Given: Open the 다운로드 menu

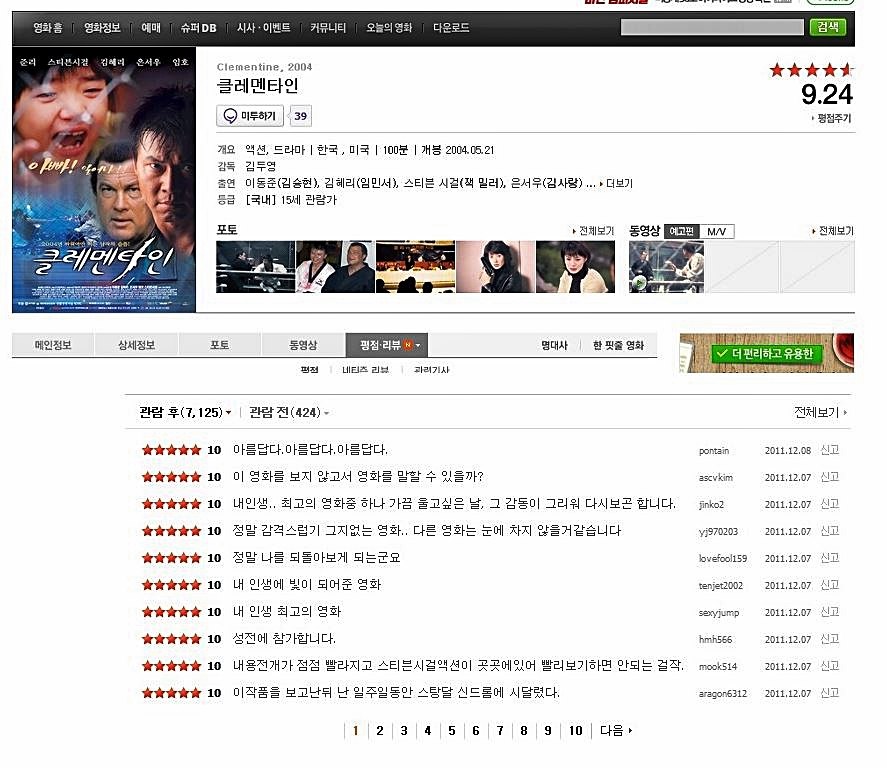Looking at the screenshot, I should point(451,28).
